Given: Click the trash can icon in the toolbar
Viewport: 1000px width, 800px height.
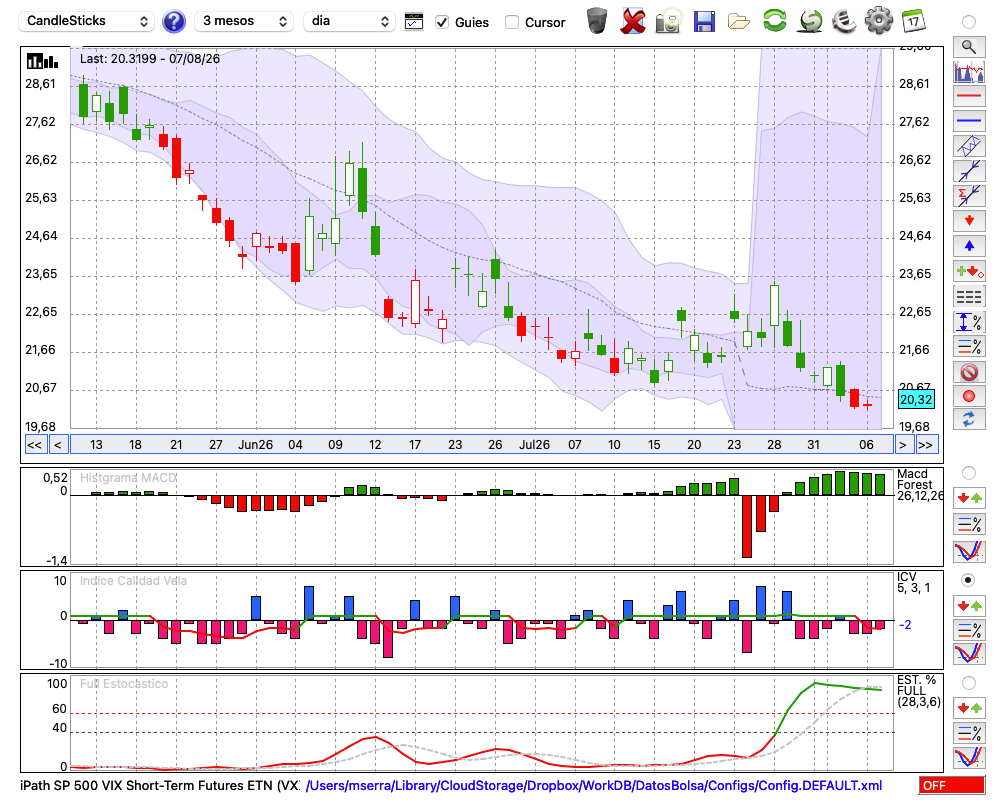Looking at the screenshot, I should pos(597,21).
